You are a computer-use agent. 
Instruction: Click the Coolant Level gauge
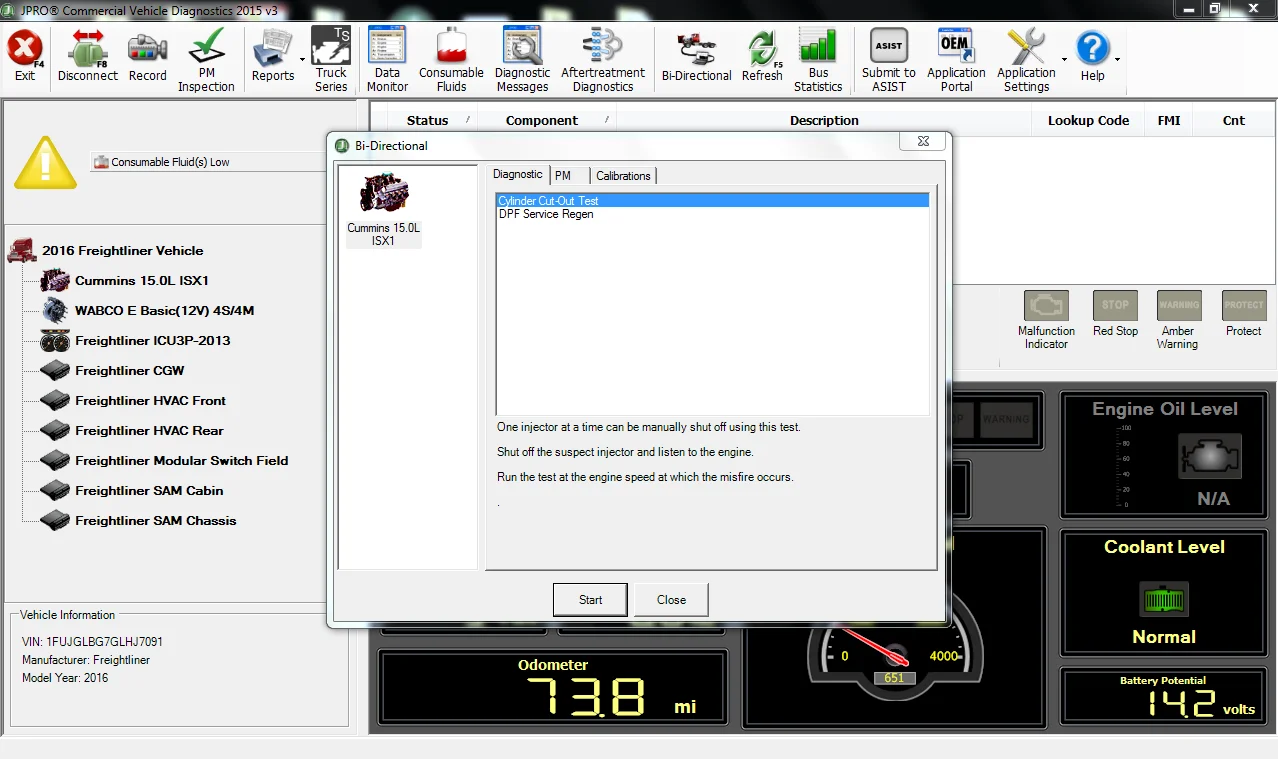1164,593
